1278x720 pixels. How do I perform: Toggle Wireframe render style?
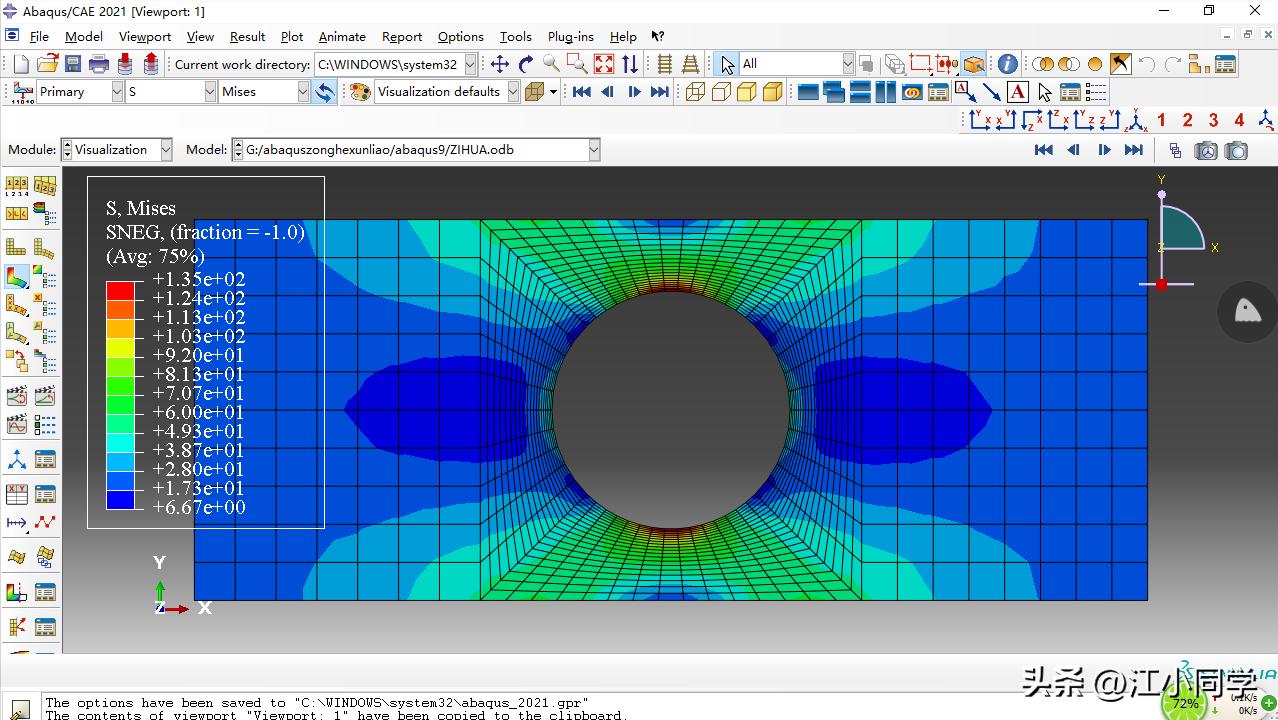pyautogui.click(x=695, y=91)
